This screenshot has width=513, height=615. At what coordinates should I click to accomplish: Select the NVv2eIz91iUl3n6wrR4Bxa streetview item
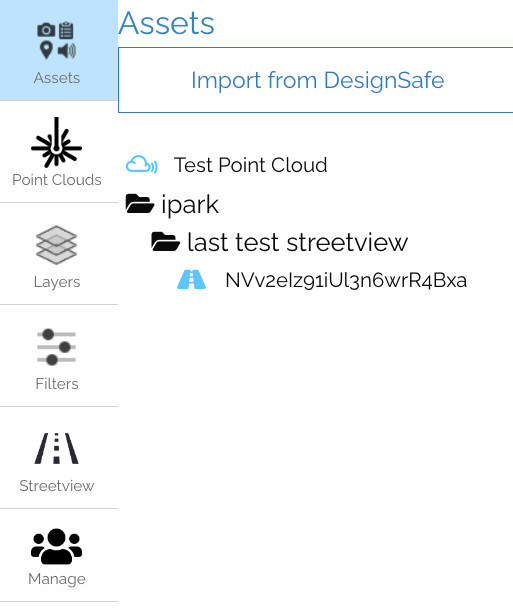pos(346,280)
